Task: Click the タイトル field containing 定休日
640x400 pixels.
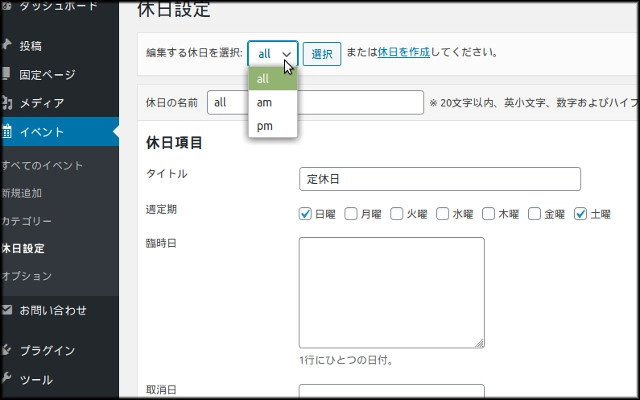Action: coord(440,179)
